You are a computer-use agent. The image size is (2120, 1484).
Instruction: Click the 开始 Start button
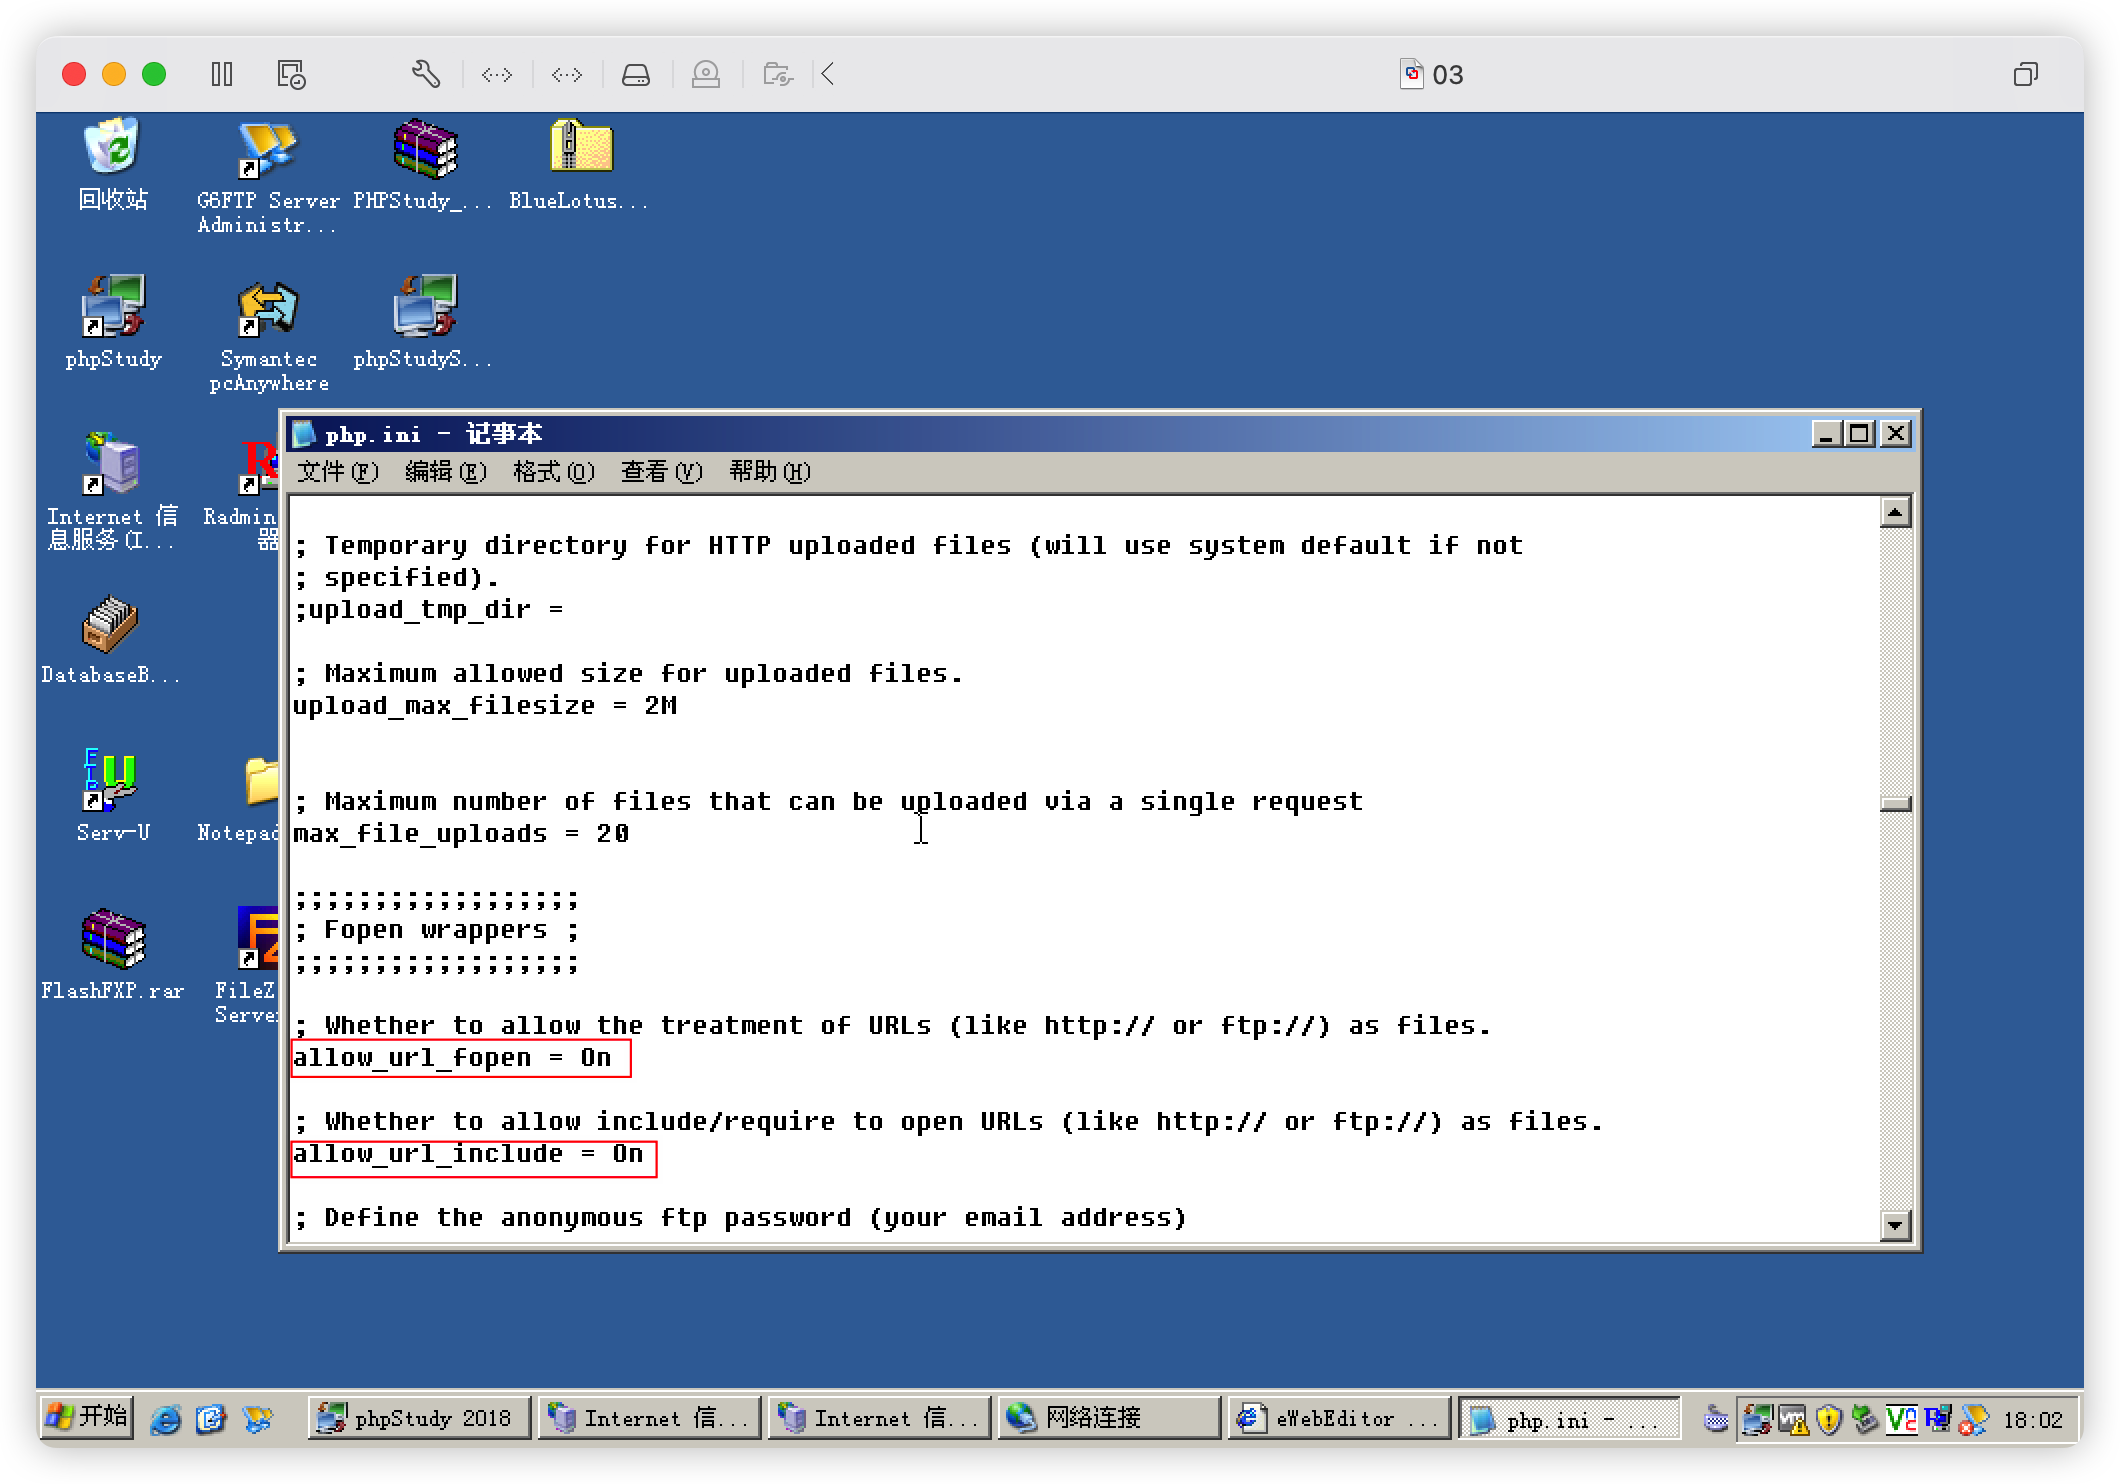pyautogui.click(x=88, y=1417)
